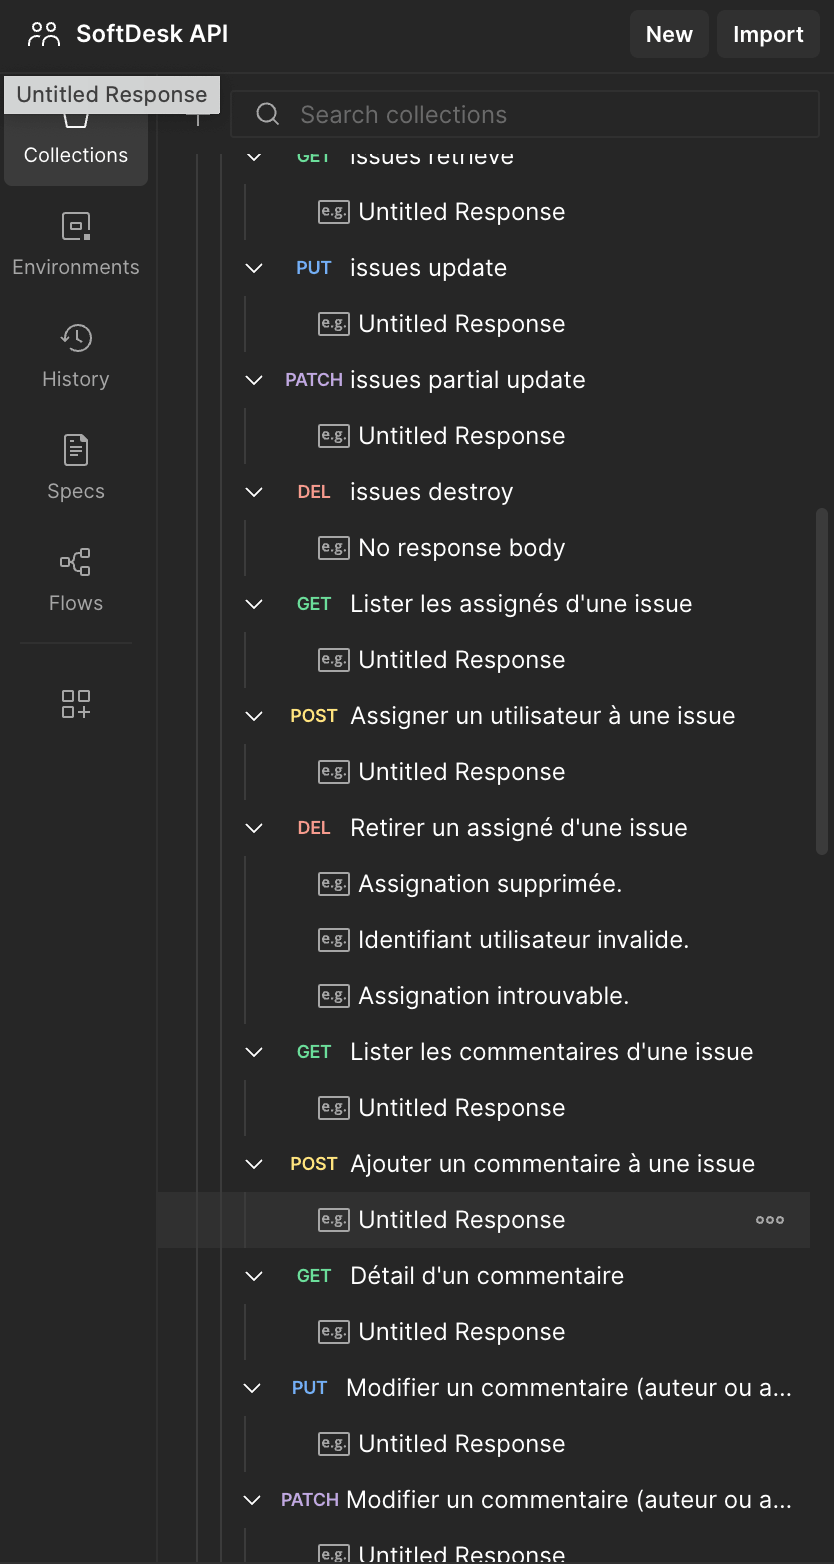The width and height of the screenshot is (834, 1564).
Task: Click the grid icon at the sidebar bottom
Action: (75, 704)
